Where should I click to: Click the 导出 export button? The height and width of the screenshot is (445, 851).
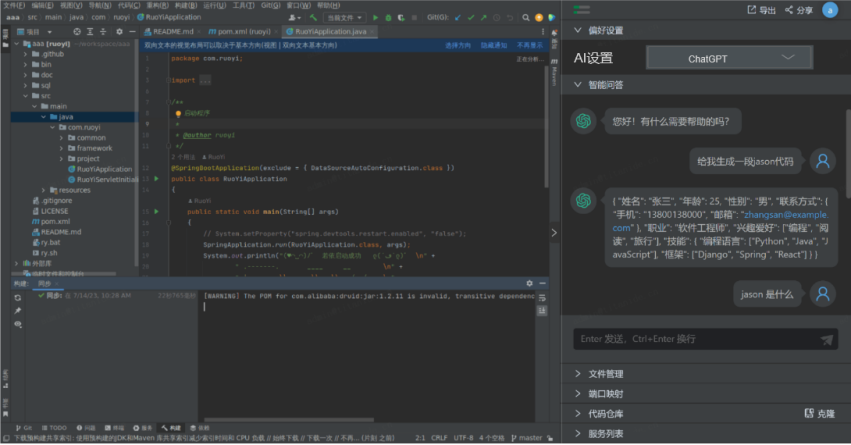[x=761, y=10]
